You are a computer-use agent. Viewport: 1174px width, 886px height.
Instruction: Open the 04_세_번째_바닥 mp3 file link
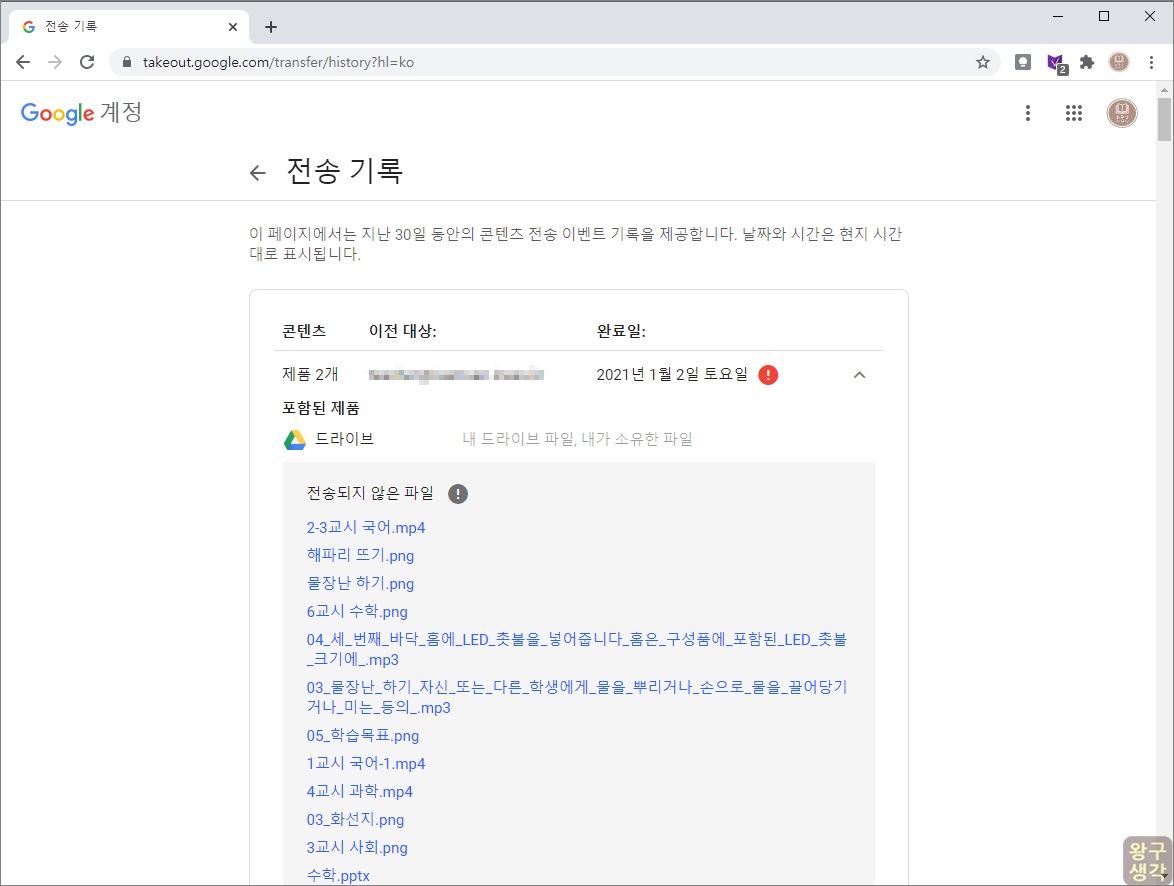point(577,649)
